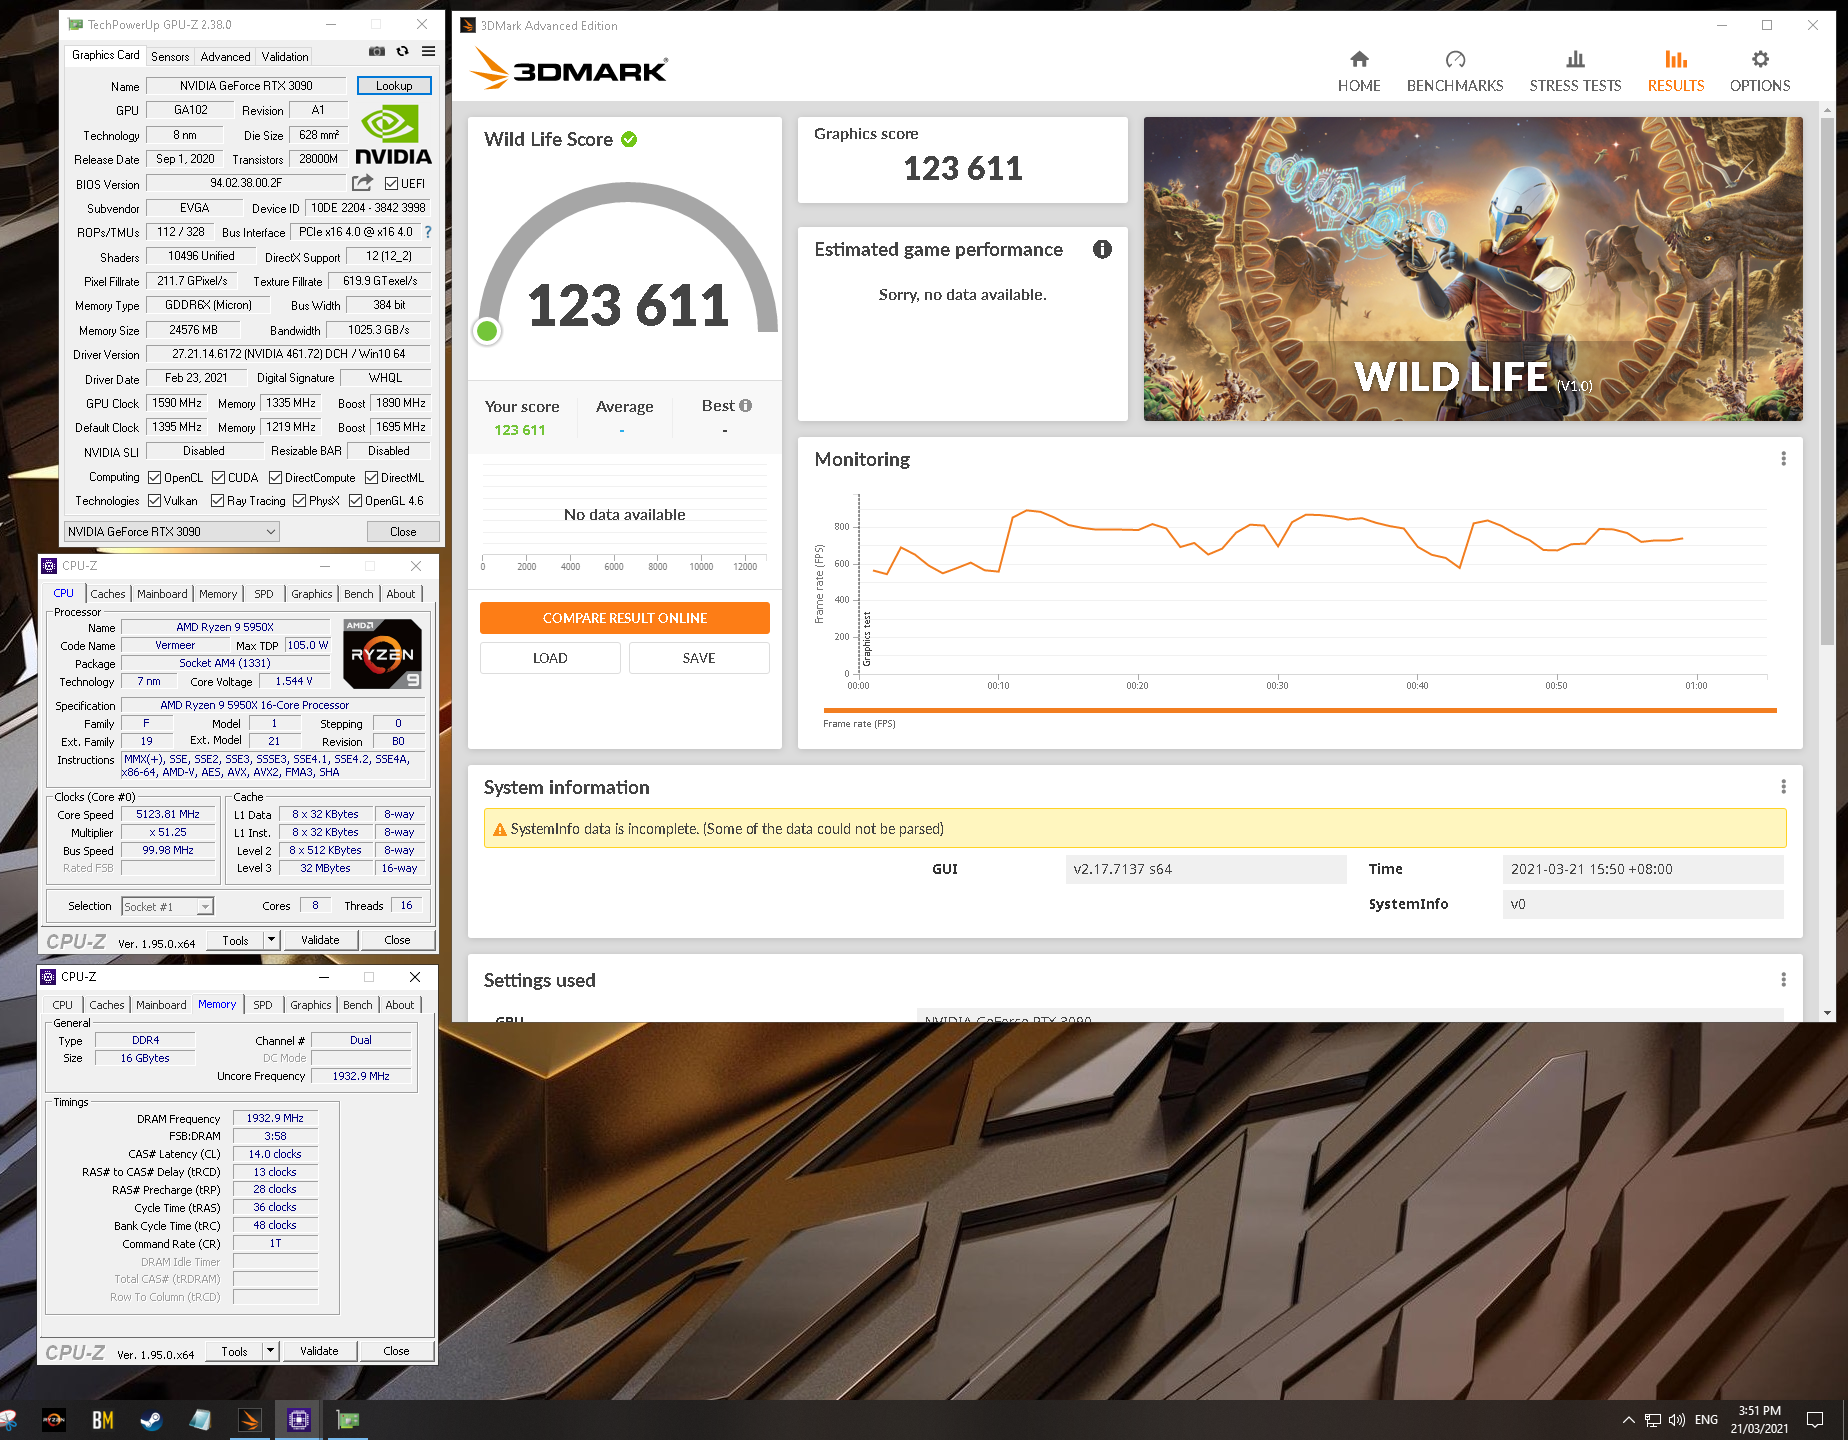Open the Bench tab in upper CPU-Z window
Viewport: 1848px width, 1440px height.
point(358,594)
